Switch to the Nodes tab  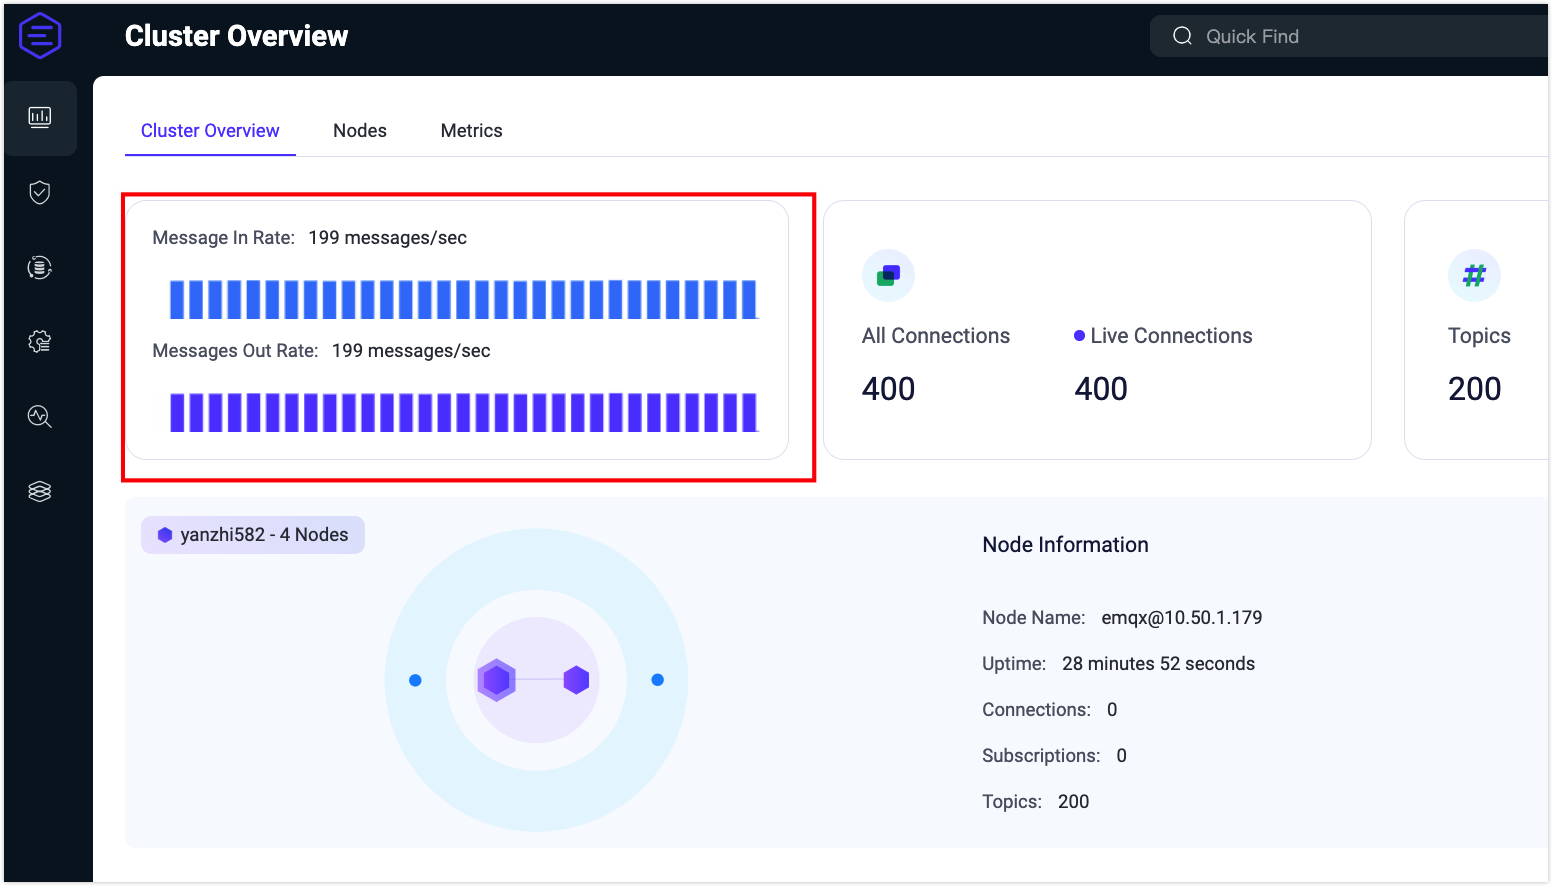tap(360, 131)
